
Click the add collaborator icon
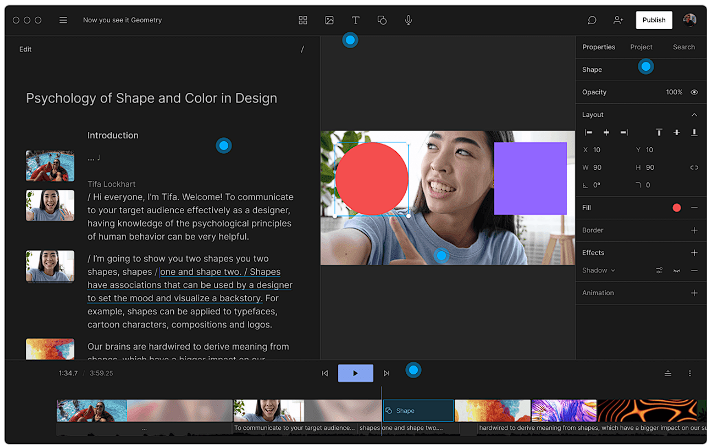pos(618,20)
